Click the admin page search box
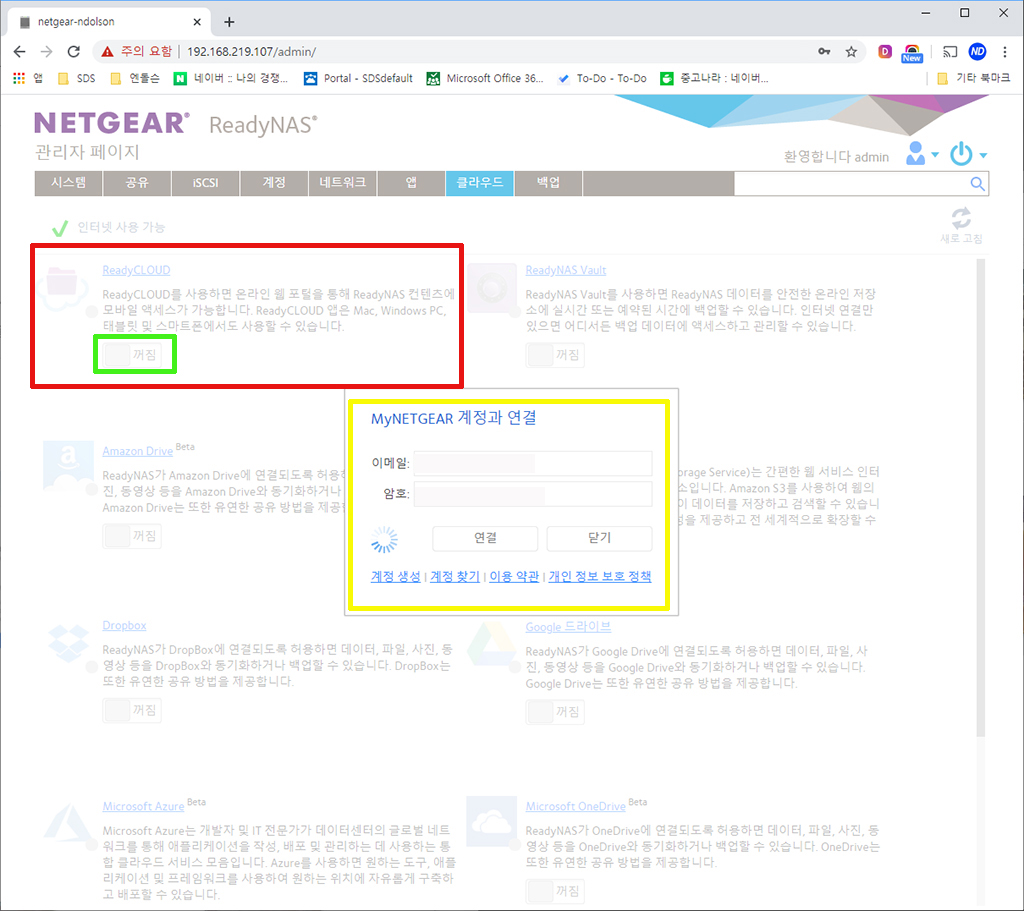 851,184
